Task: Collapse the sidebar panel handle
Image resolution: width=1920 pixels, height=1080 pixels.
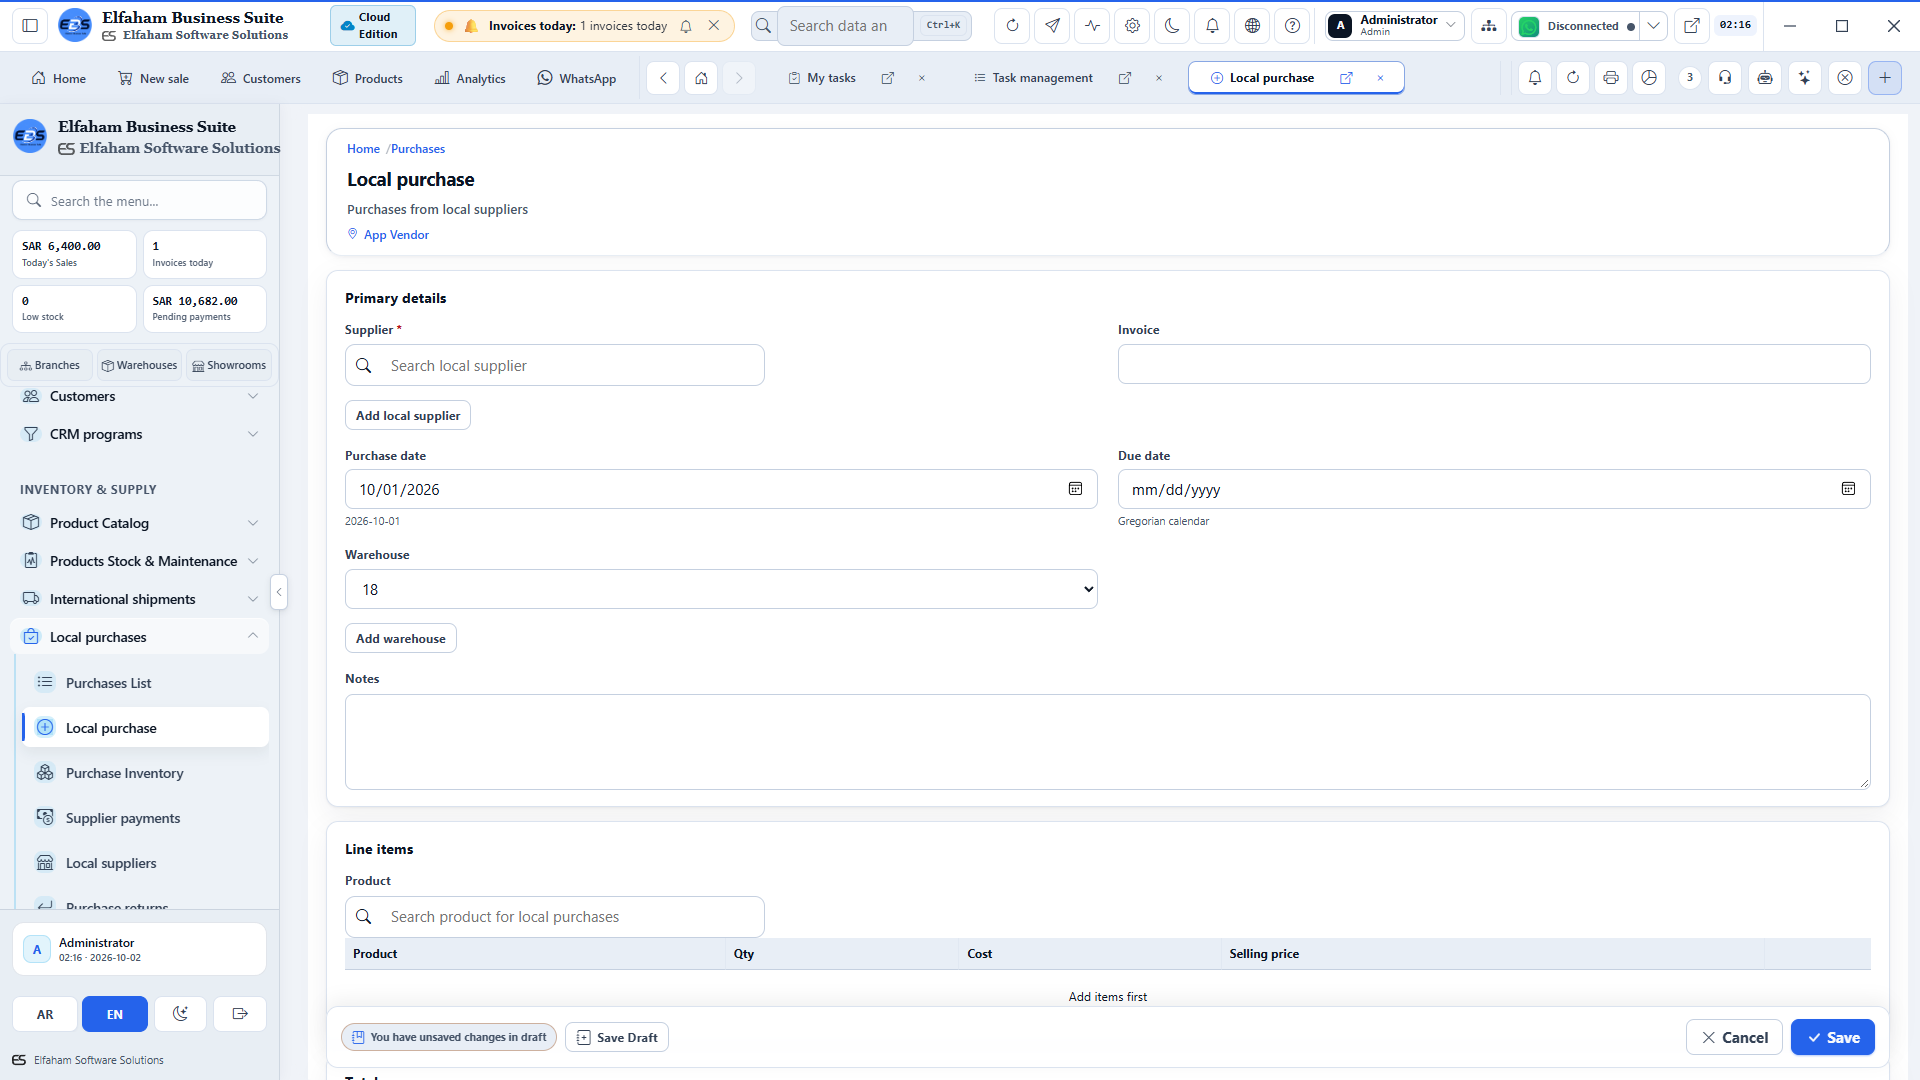Action: (x=279, y=592)
